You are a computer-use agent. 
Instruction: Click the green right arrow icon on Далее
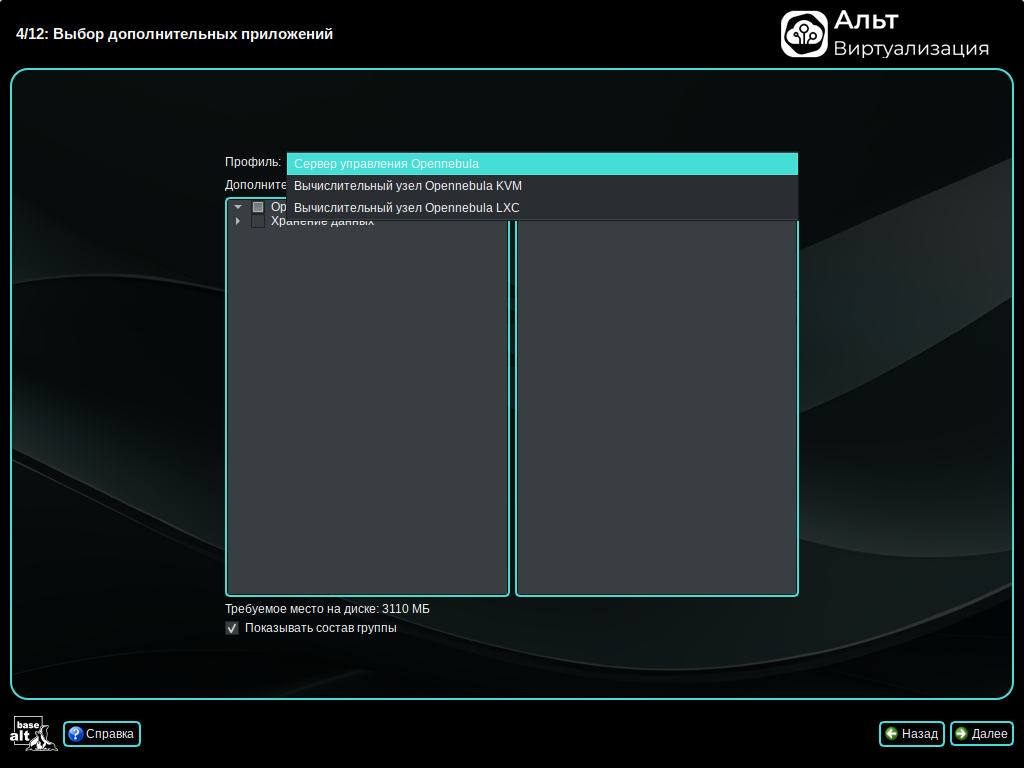[x=961, y=734]
